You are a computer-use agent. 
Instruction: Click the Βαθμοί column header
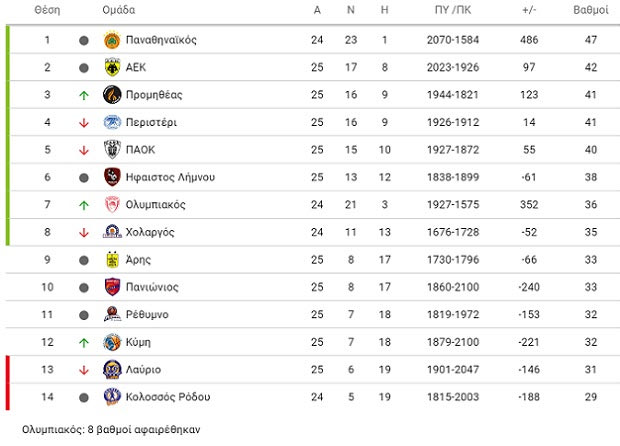pos(591,10)
